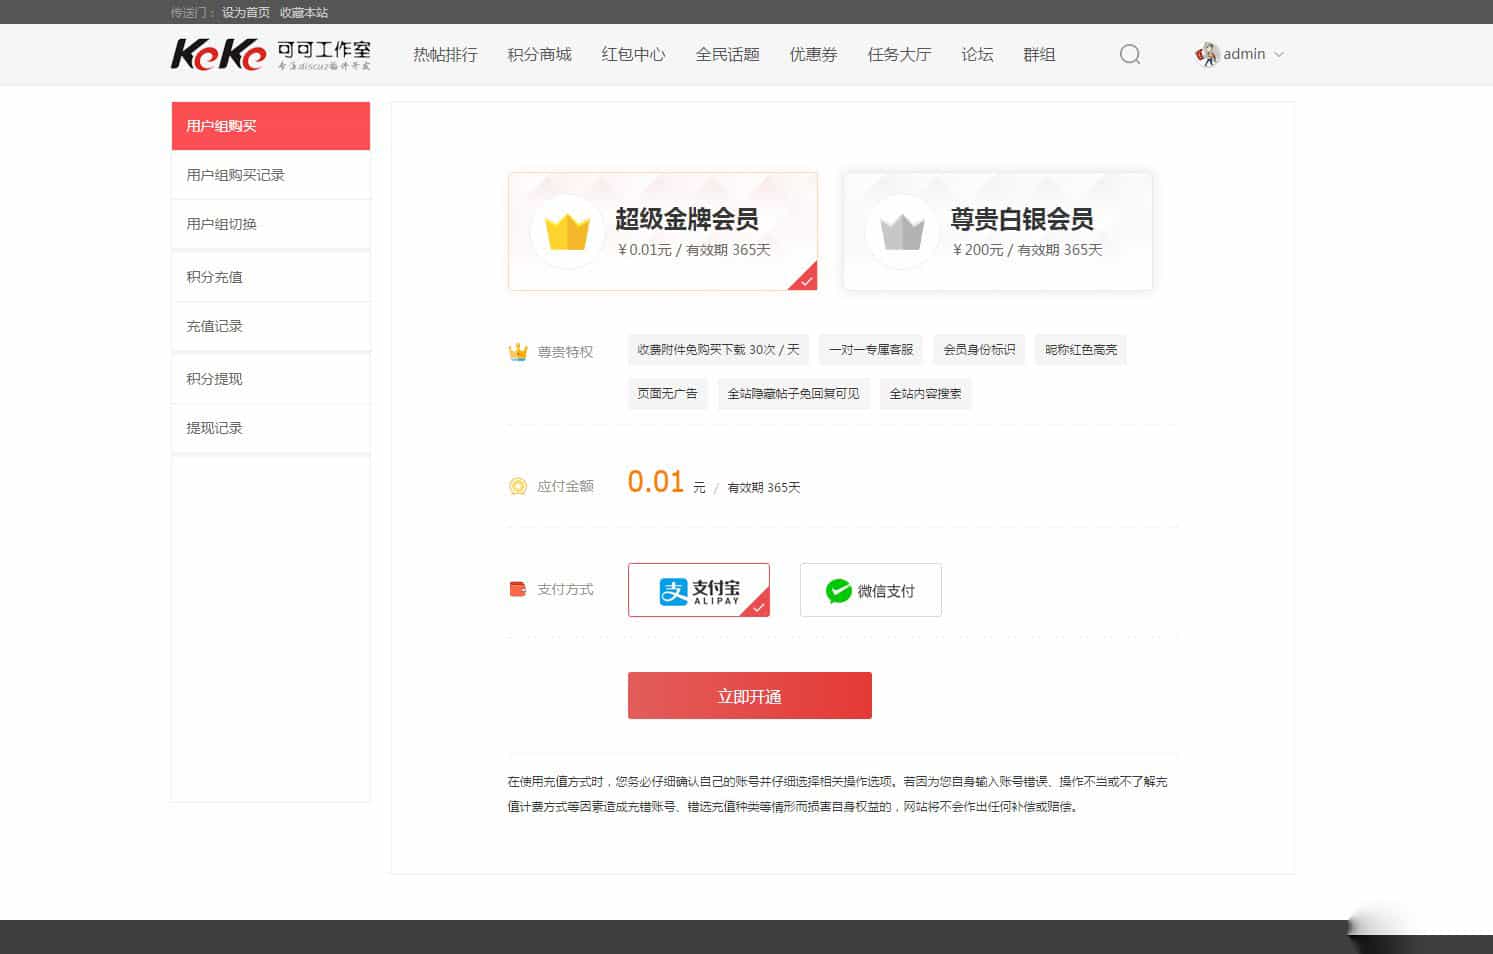Choose 支付宝 Alipay as payment method
This screenshot has width=1493, height=954.
pos(699,590)
